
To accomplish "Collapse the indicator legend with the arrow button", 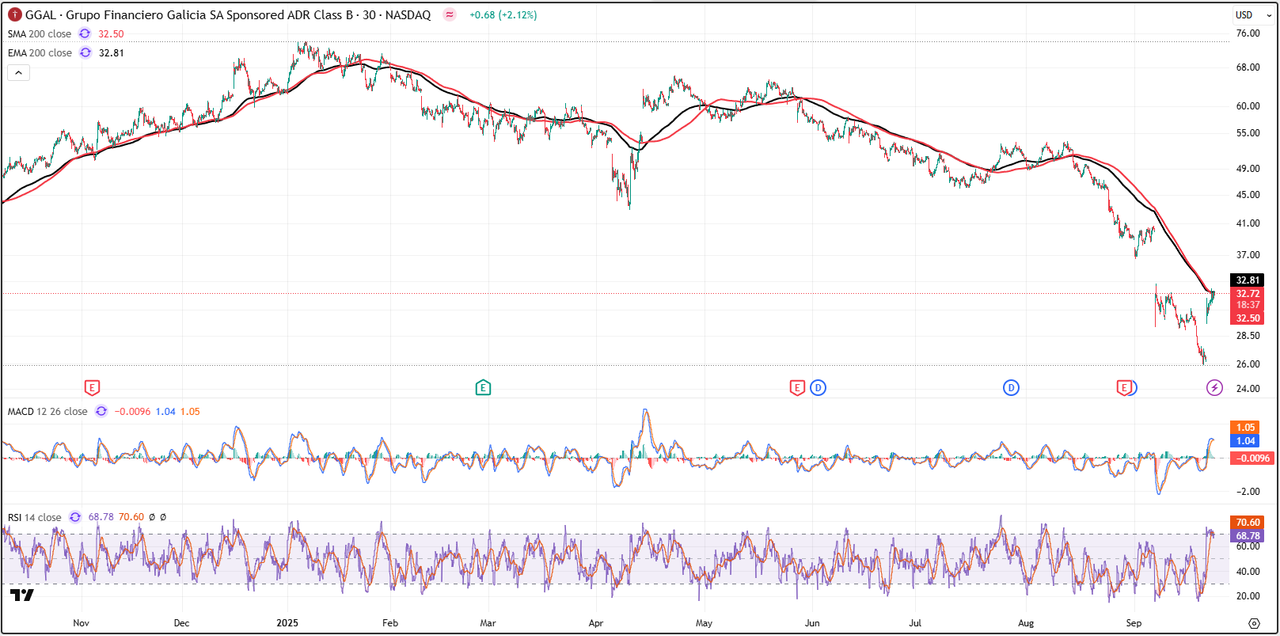I will click(x=18, y=73).
